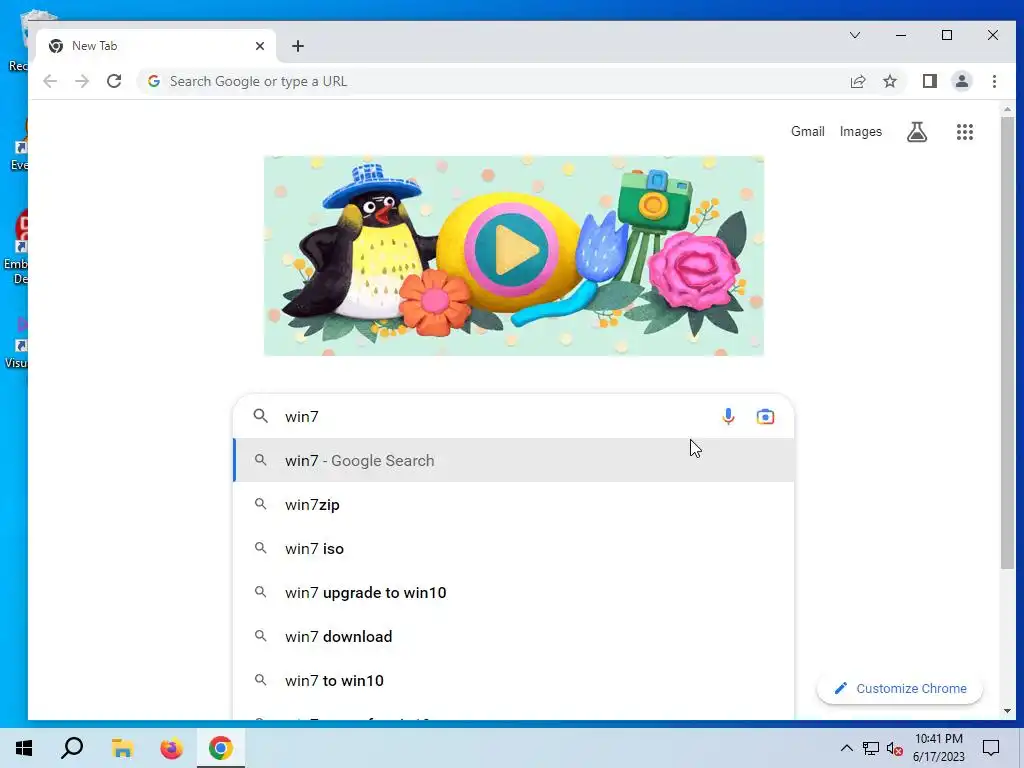The height and width of the screenshot is (768, 1024).
Task: Open the taskbar clock showing 10:41 PM
Action: pyautogui.click(x=938, y=748)
